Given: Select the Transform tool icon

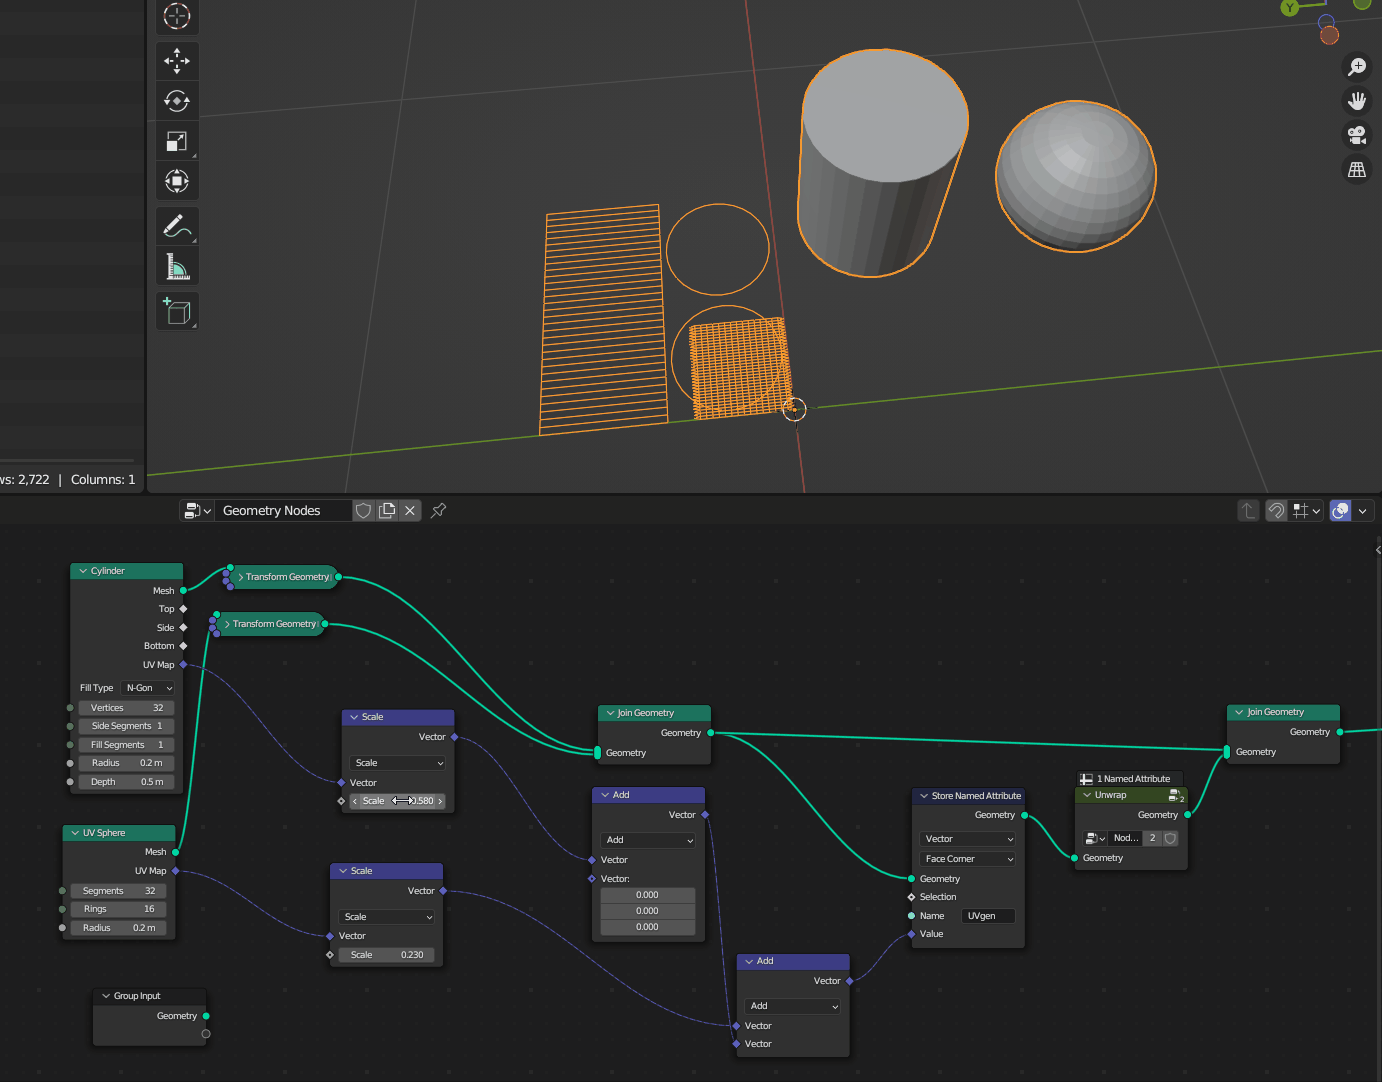Looking at the screenshot, I should 177,181.
